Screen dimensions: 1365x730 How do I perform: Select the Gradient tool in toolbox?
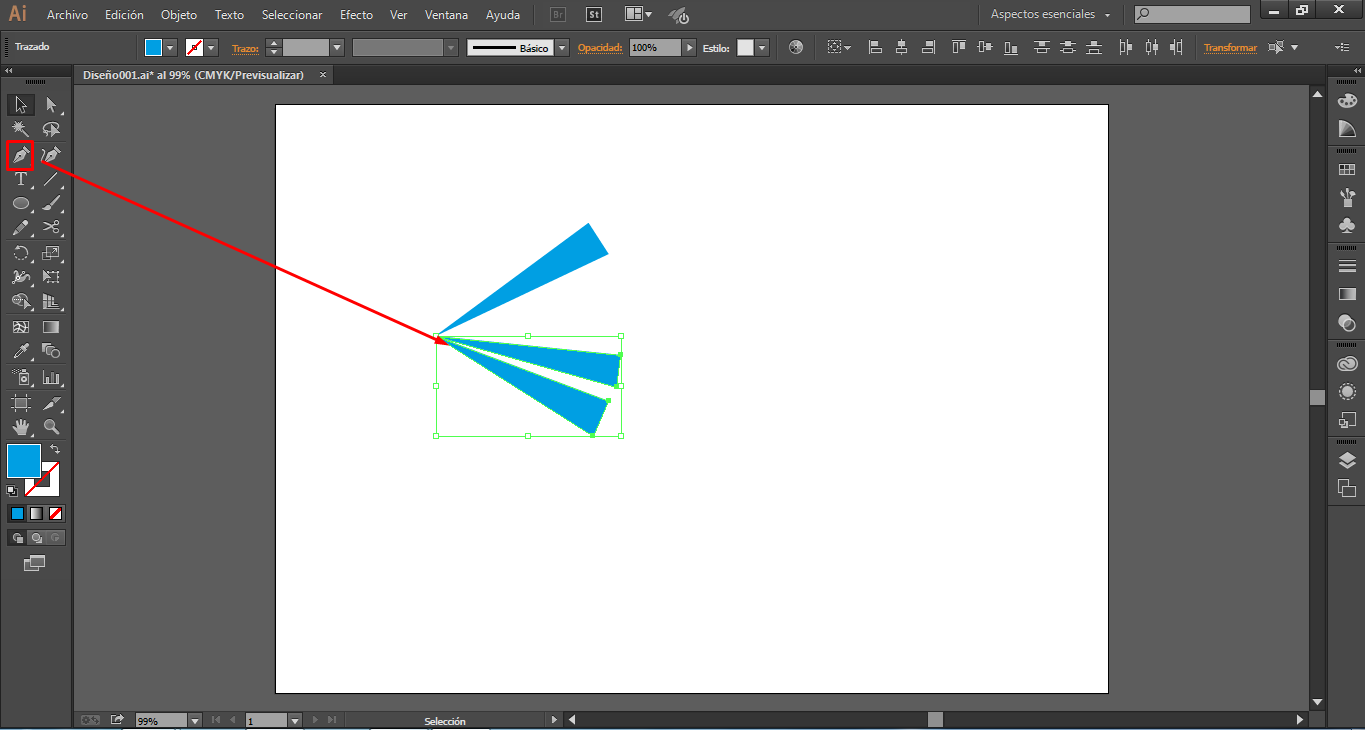(51, 327)
